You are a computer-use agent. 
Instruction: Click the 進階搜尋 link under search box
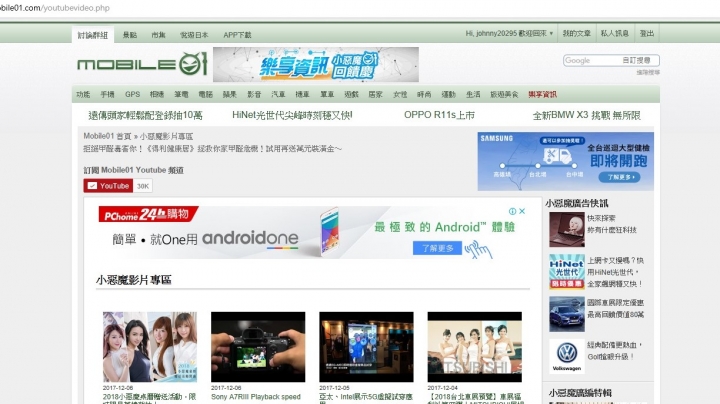pyautogui.click(x=648, y=72)
